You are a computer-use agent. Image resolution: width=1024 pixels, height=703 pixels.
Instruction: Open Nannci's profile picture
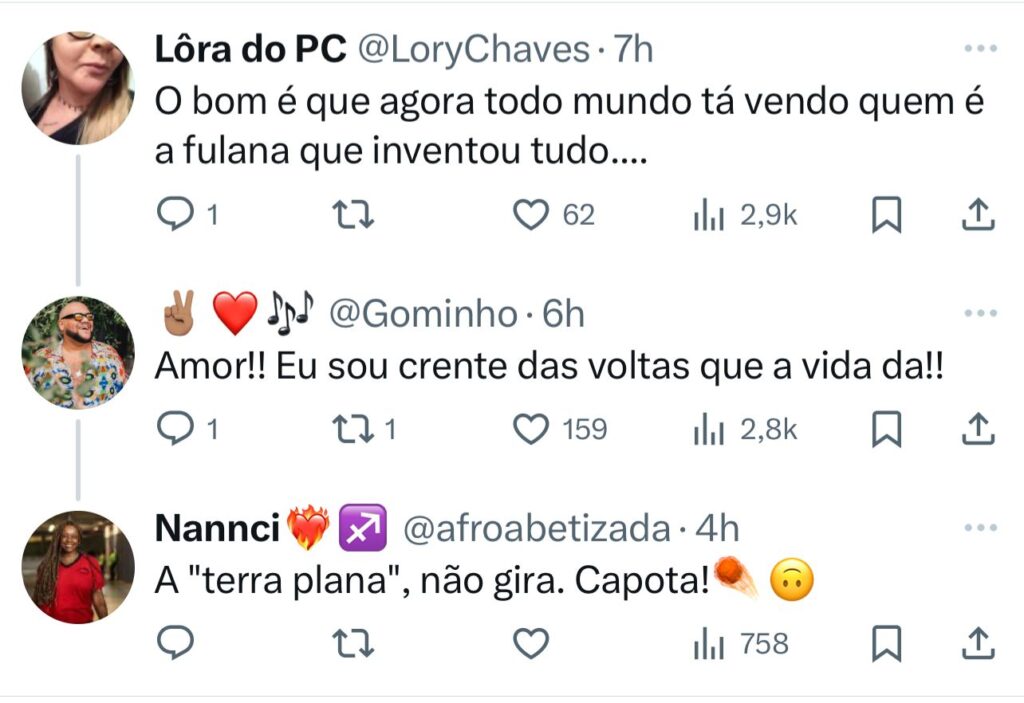[78, 567]
